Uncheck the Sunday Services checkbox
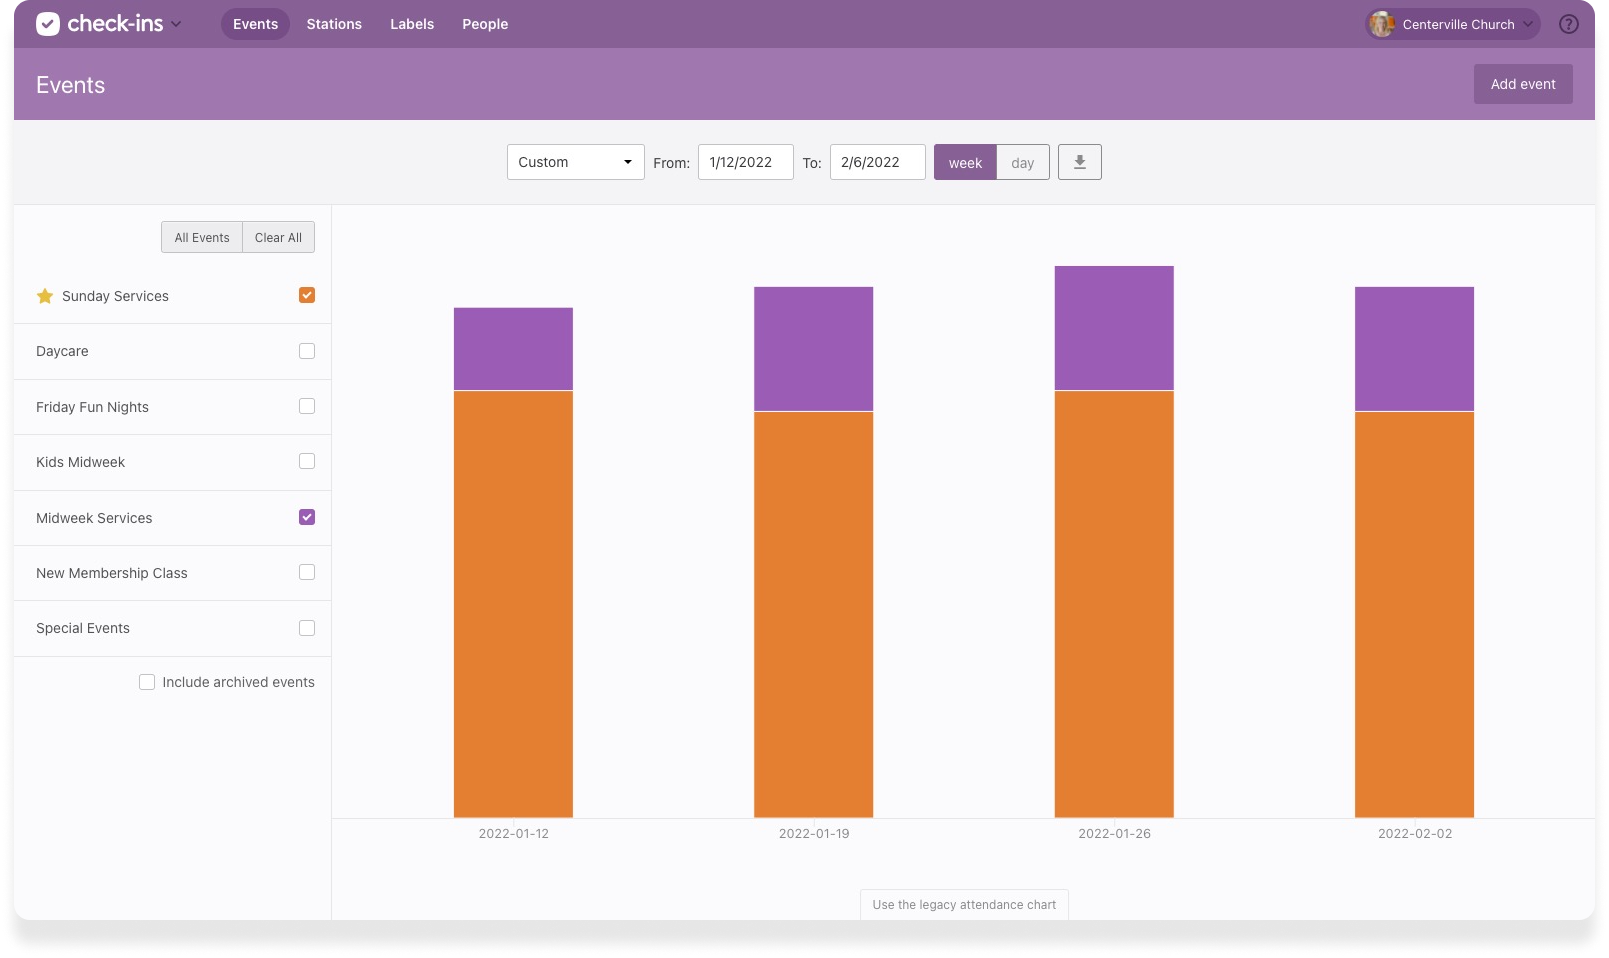 306,296
